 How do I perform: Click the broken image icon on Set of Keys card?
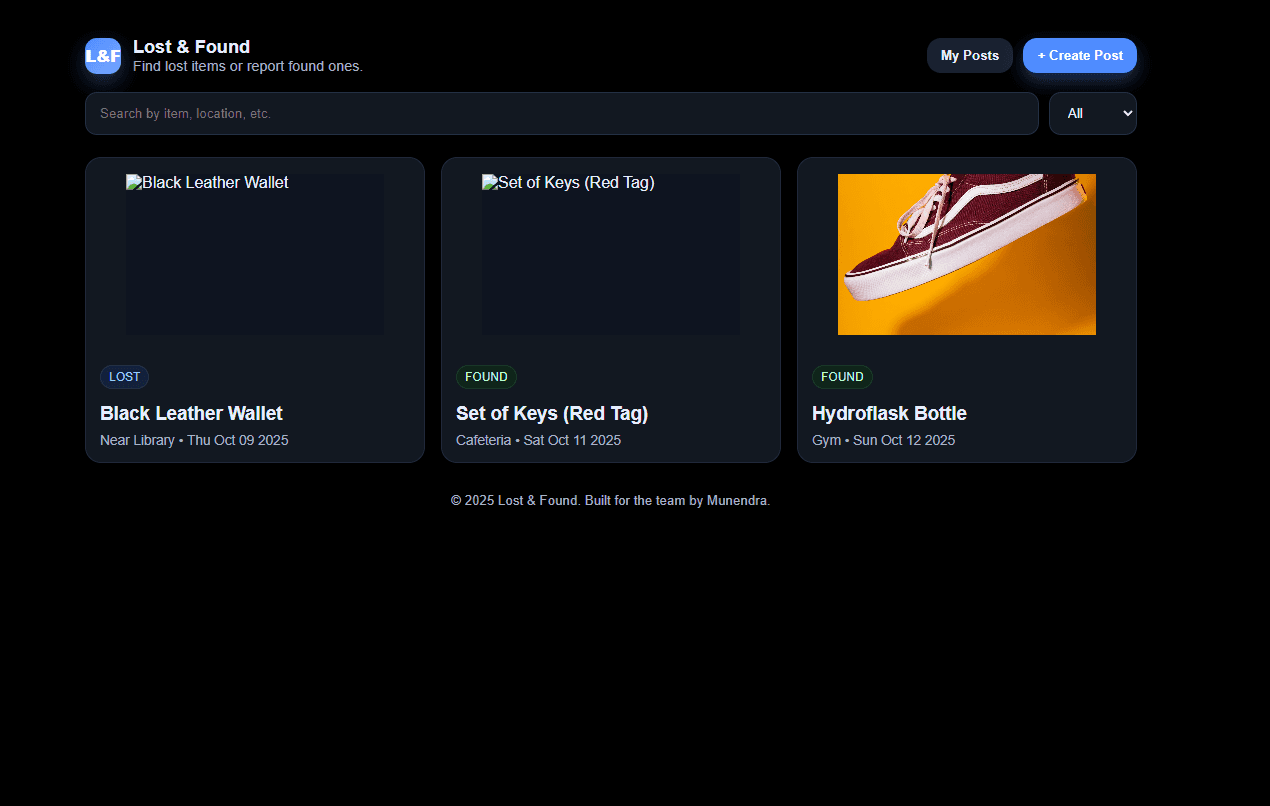tap(488, 182)
